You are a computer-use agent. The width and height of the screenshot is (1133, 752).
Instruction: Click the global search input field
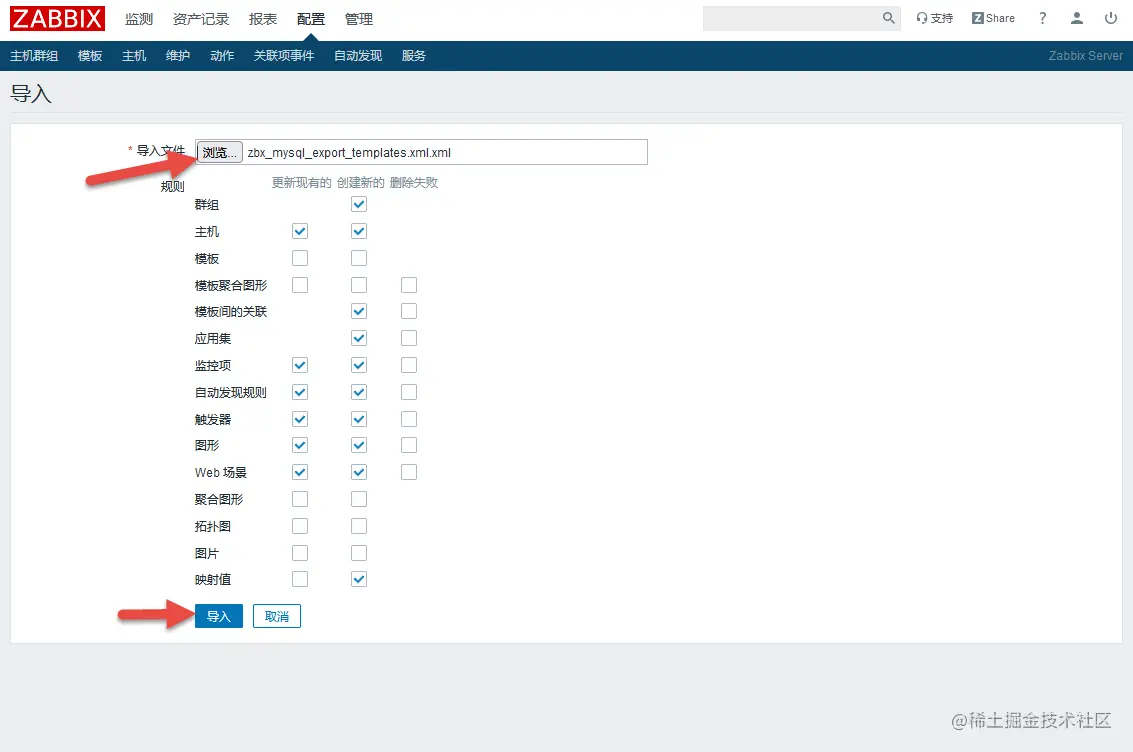[x=790, y=17]
